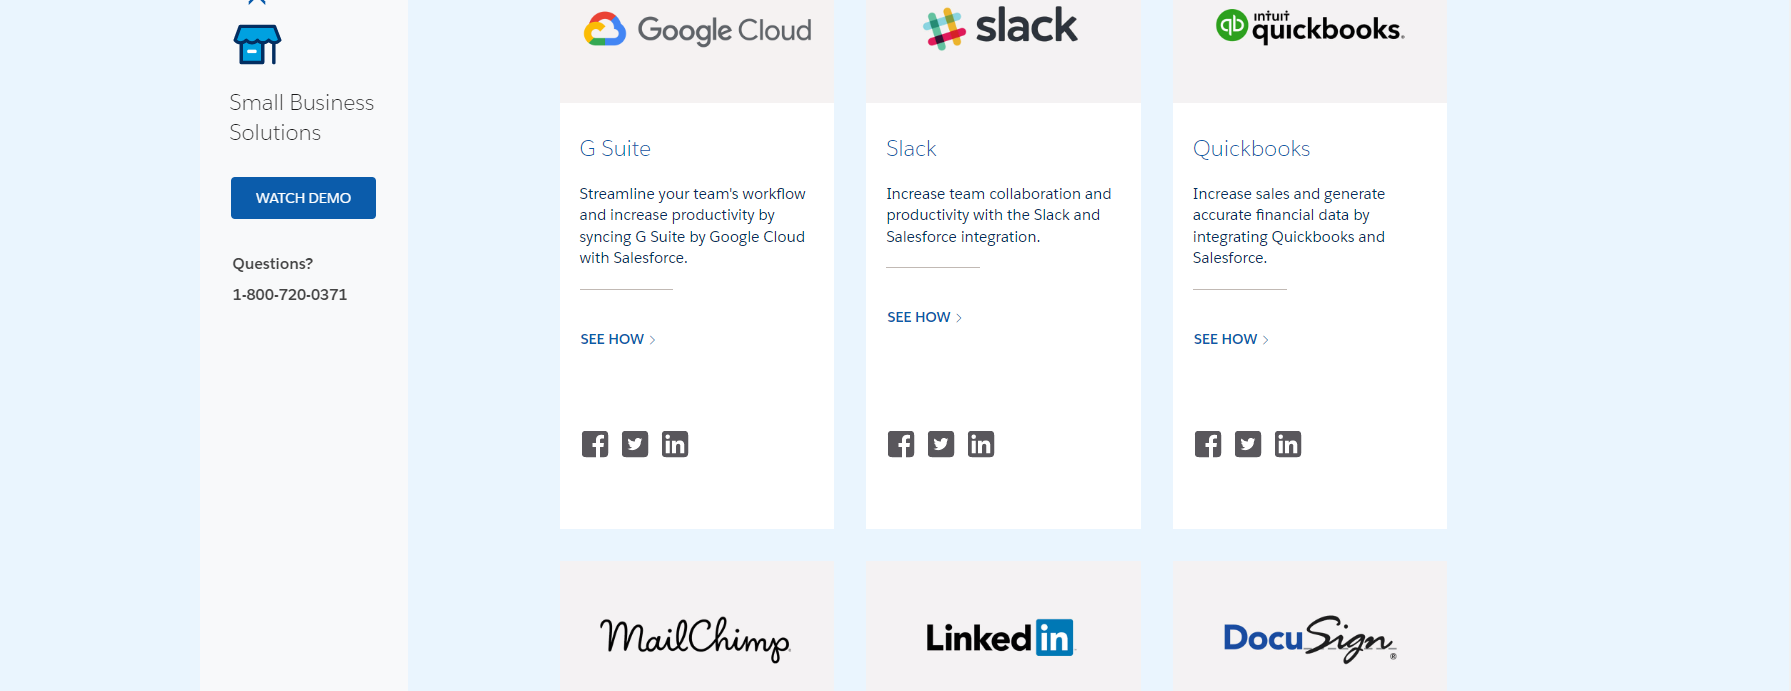Viewport: 1791px width, 691px height.
Task: Share Quickbooks card on LinkedIn
Action: 1288,444
